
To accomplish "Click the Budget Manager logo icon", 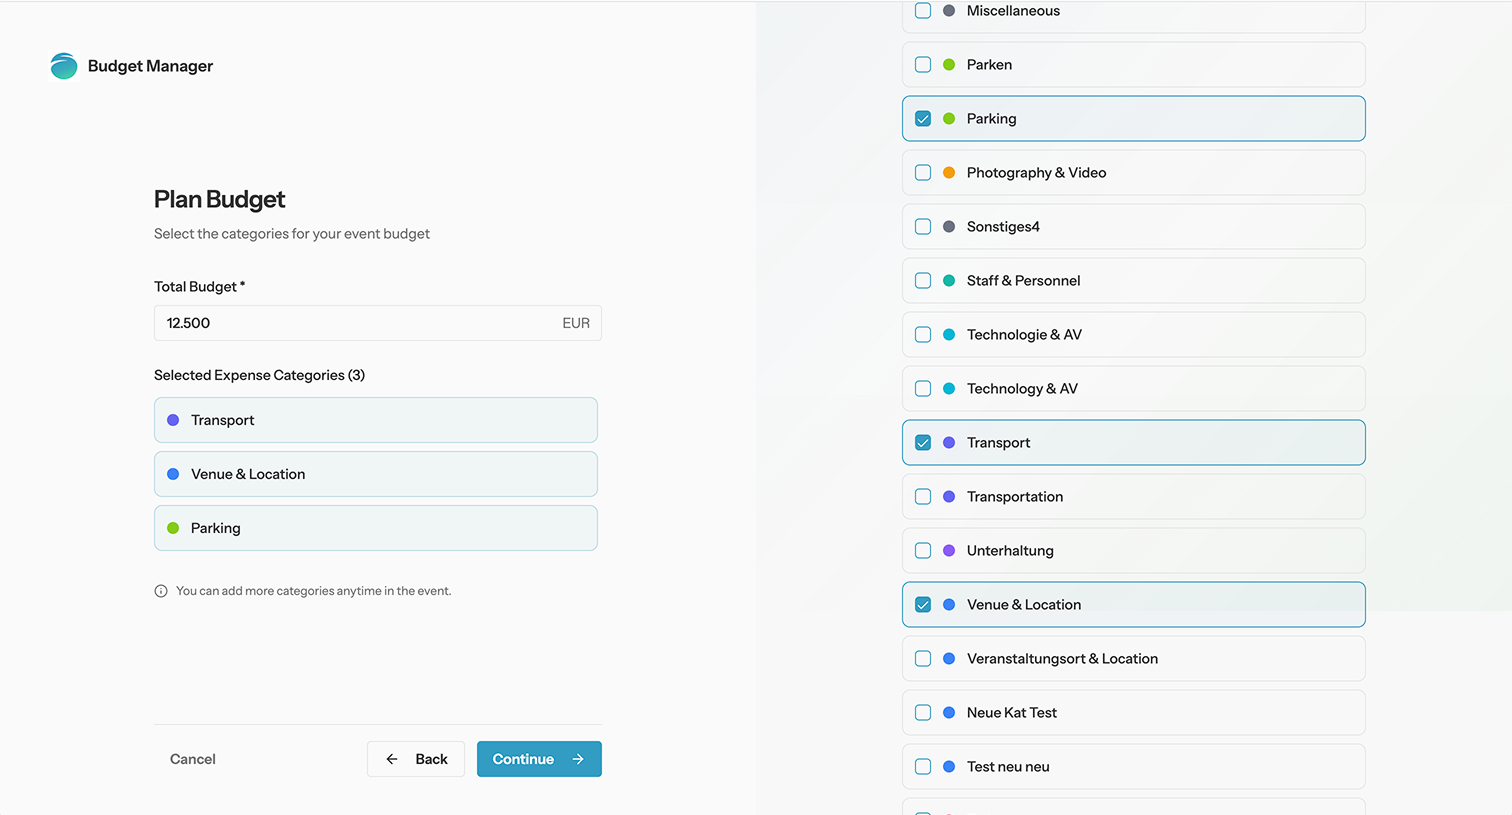I will coord(64,66).
